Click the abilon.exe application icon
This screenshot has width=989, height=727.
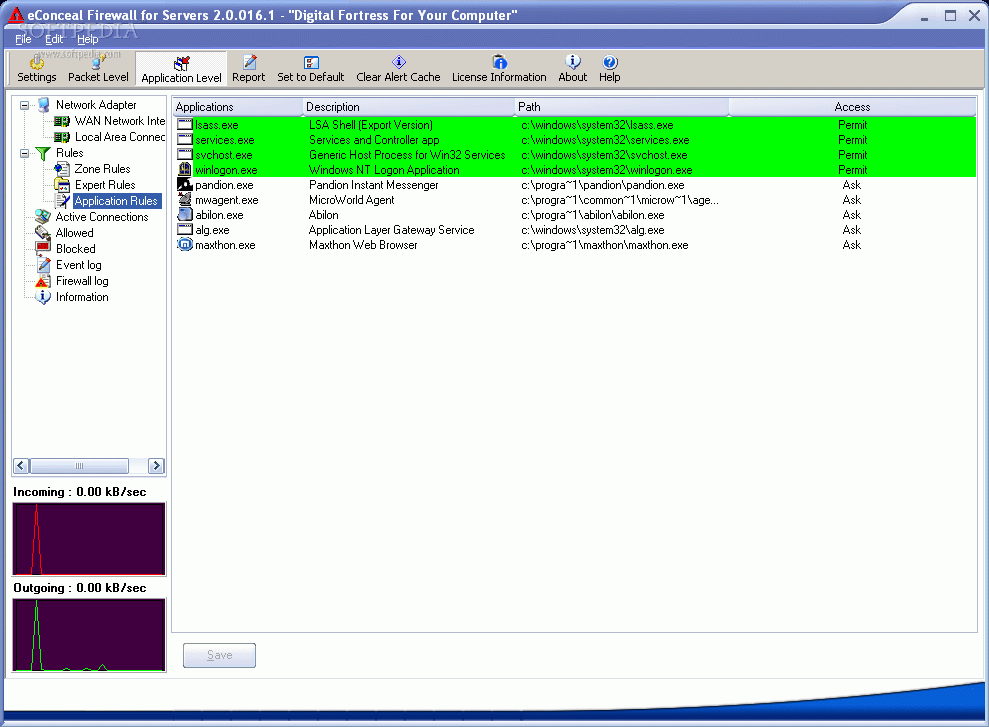coord(184,215)
